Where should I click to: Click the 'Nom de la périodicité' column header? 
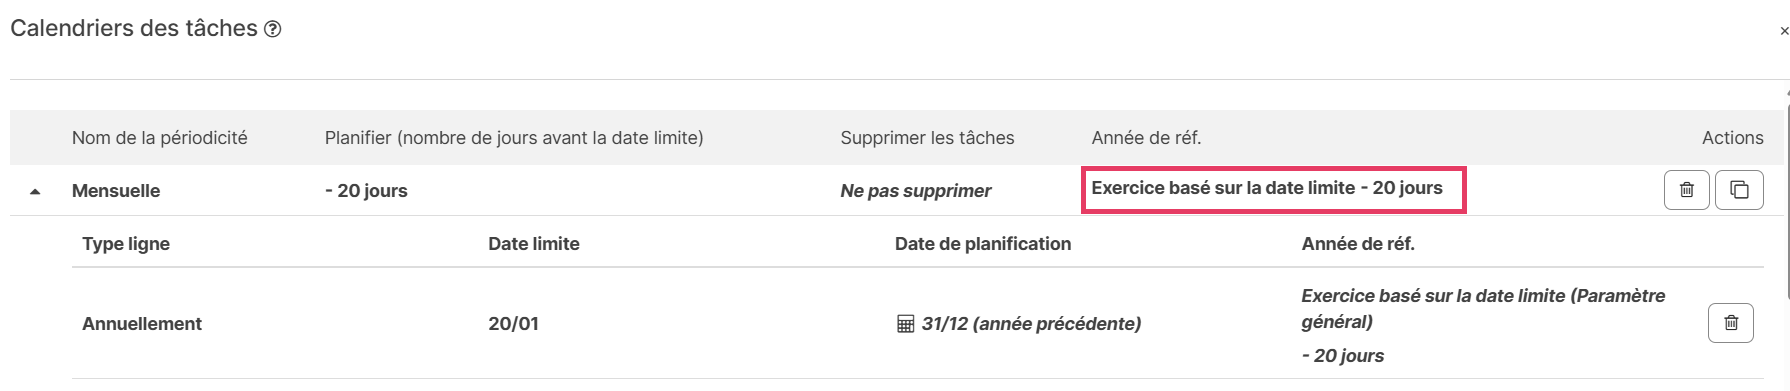pos(160,138)
